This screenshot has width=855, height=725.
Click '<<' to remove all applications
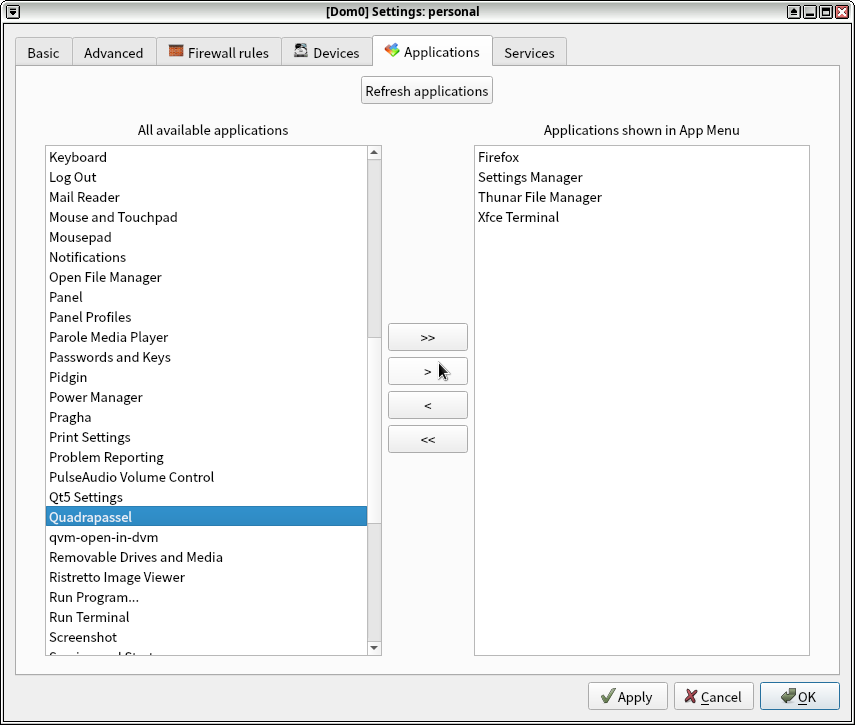coord(427,439)
